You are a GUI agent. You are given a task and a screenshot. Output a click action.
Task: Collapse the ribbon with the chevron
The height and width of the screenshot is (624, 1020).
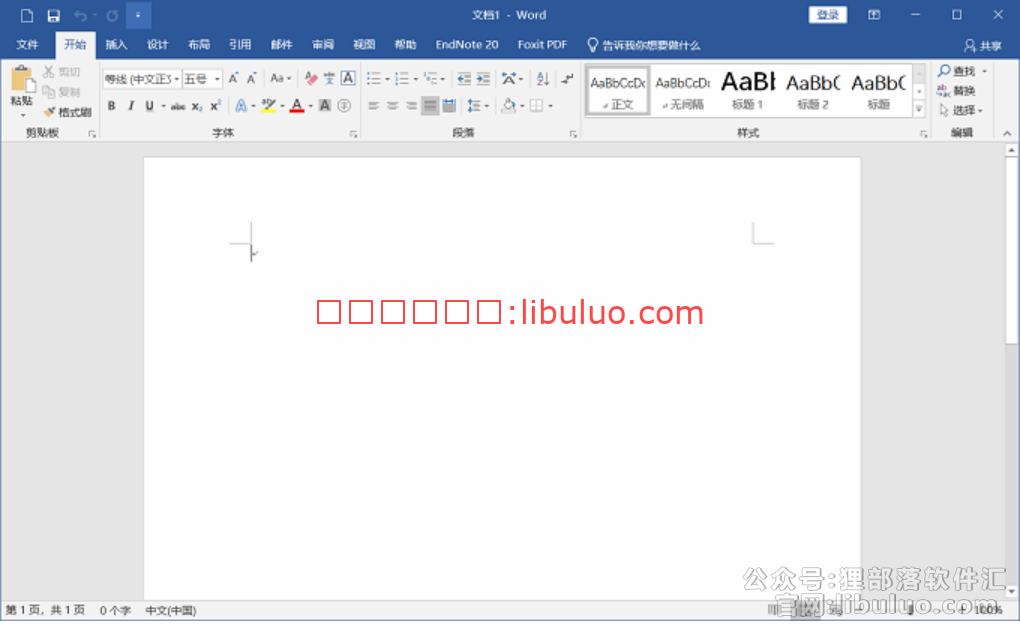(1007, 133)
